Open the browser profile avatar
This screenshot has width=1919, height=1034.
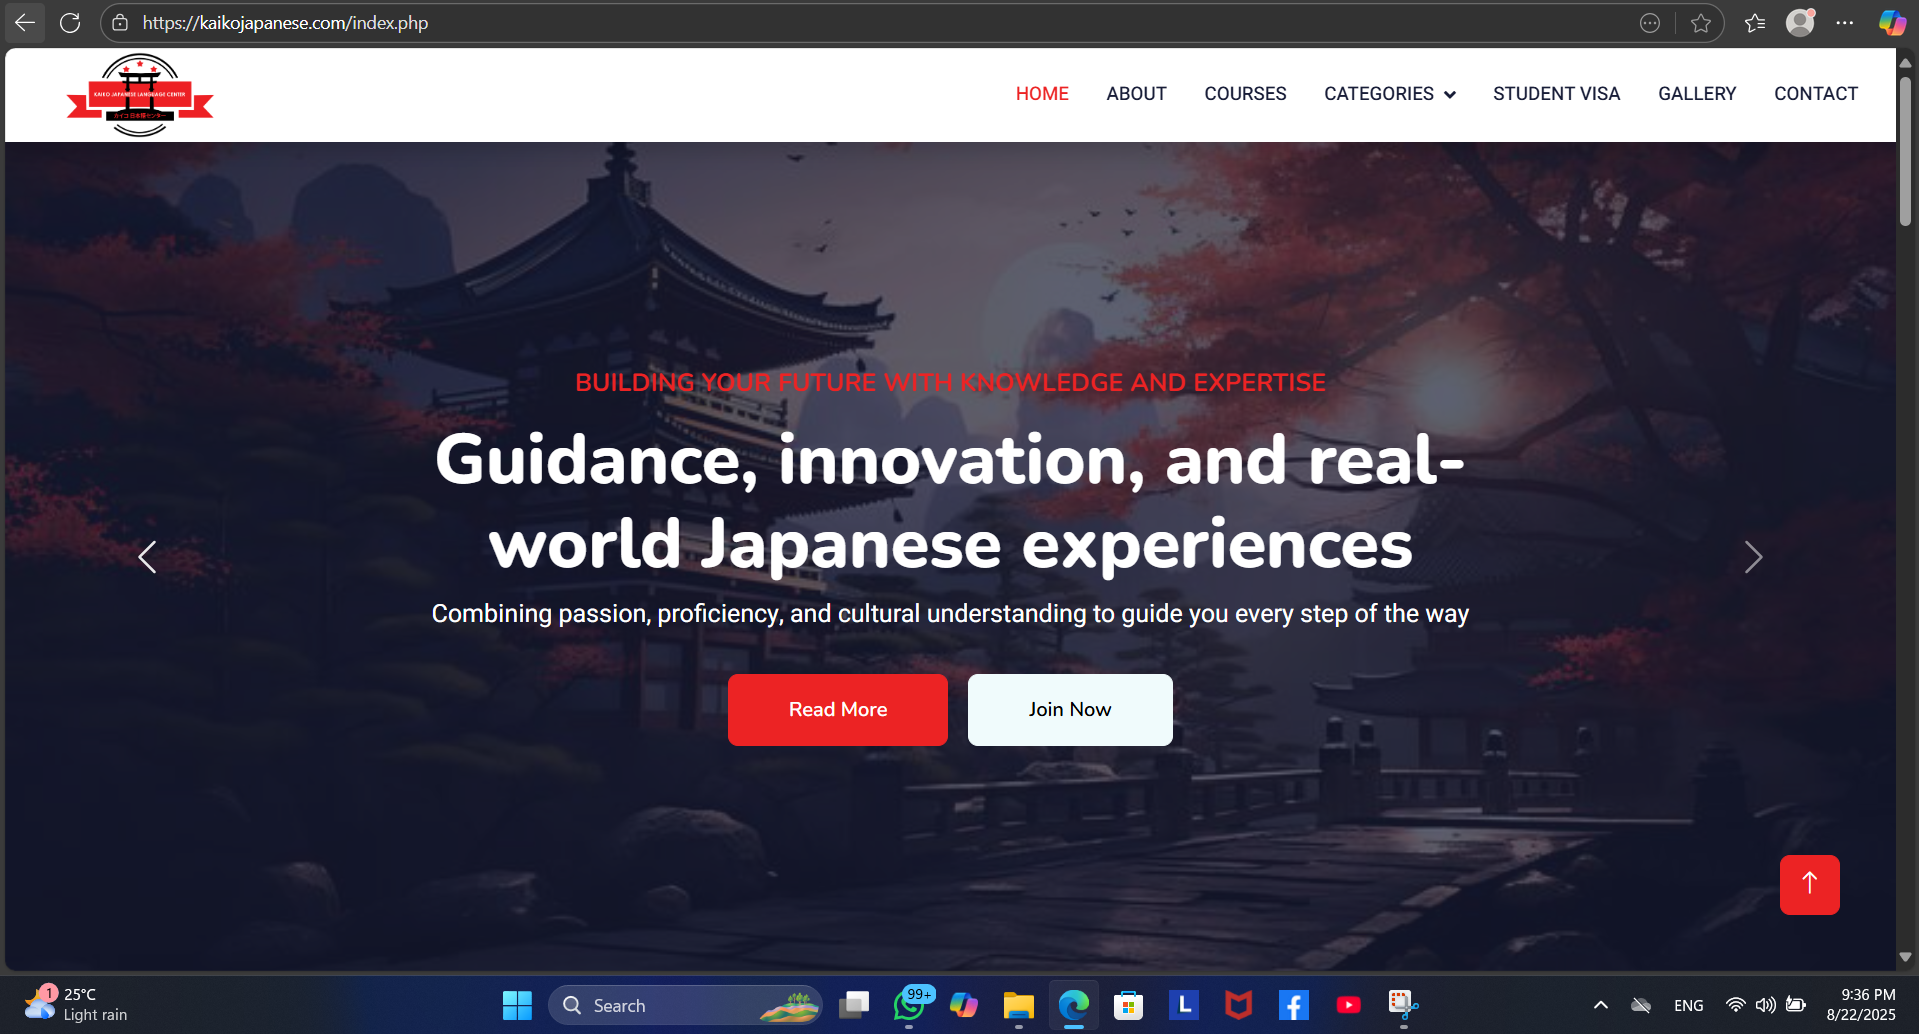pos(1800,23)
